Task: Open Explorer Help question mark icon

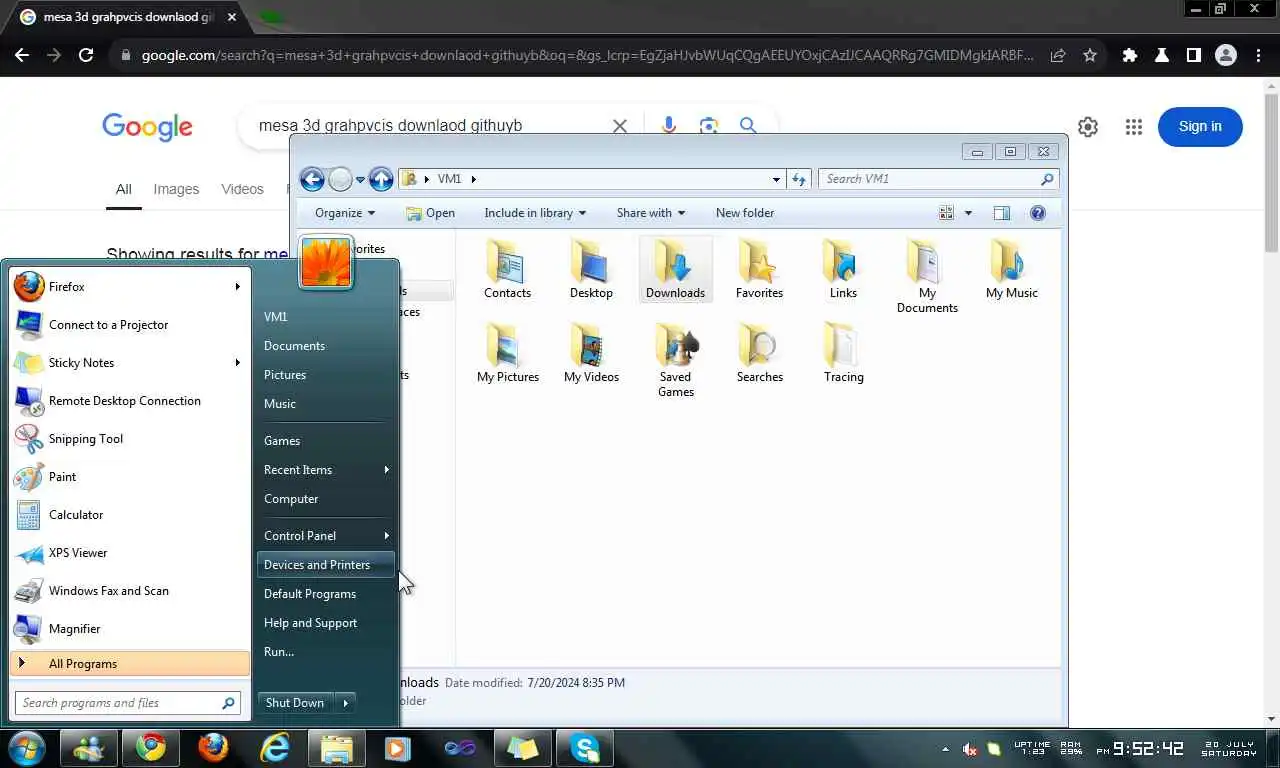Action: tap(1037, 213)
